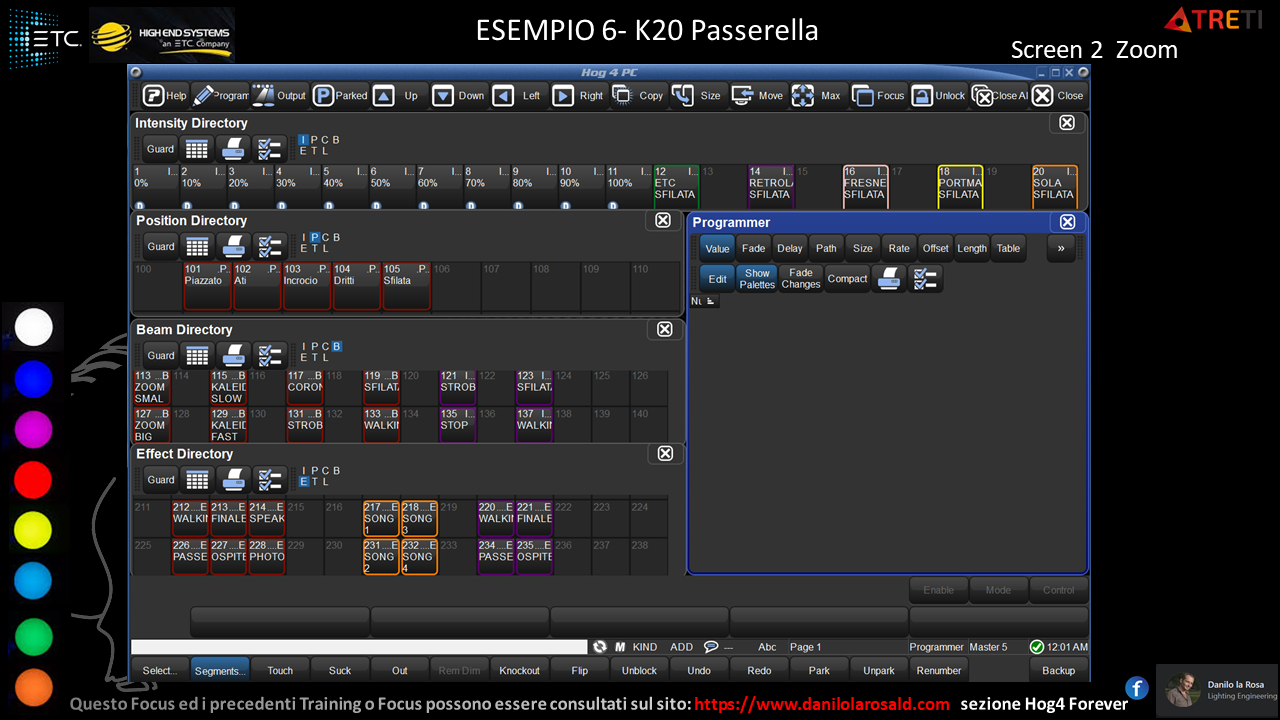Switch Effect Directory to spreadsheet view
The image size is (1280, 720).
pos(197,479)
